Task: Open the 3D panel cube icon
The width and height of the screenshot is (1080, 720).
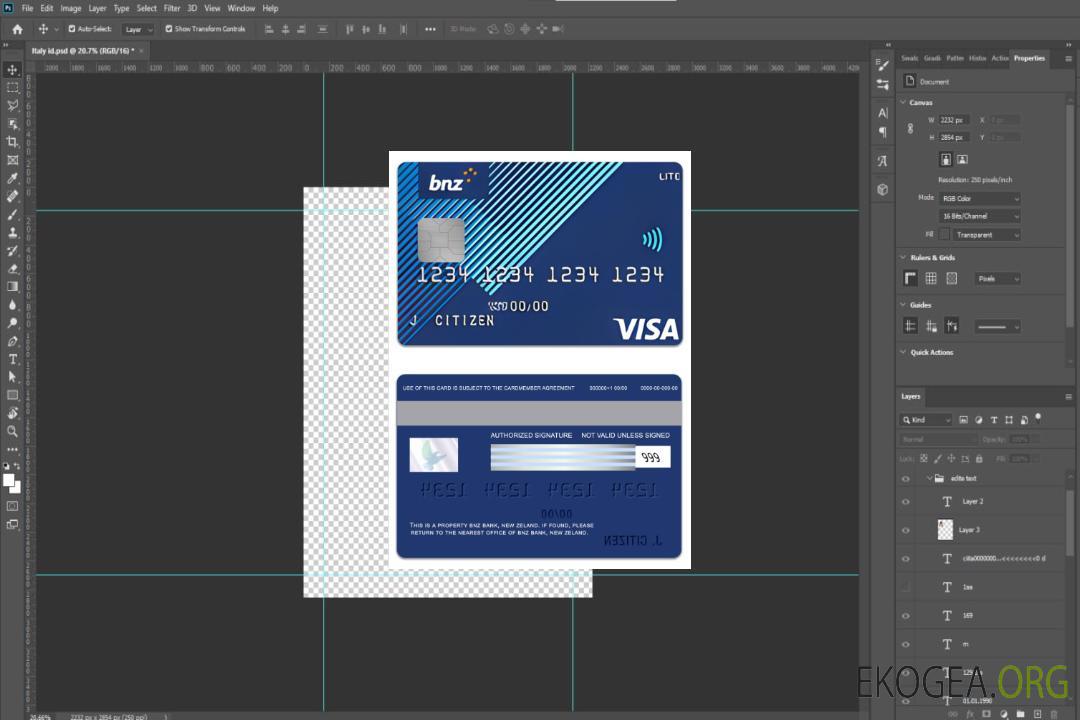Action: 882,189
